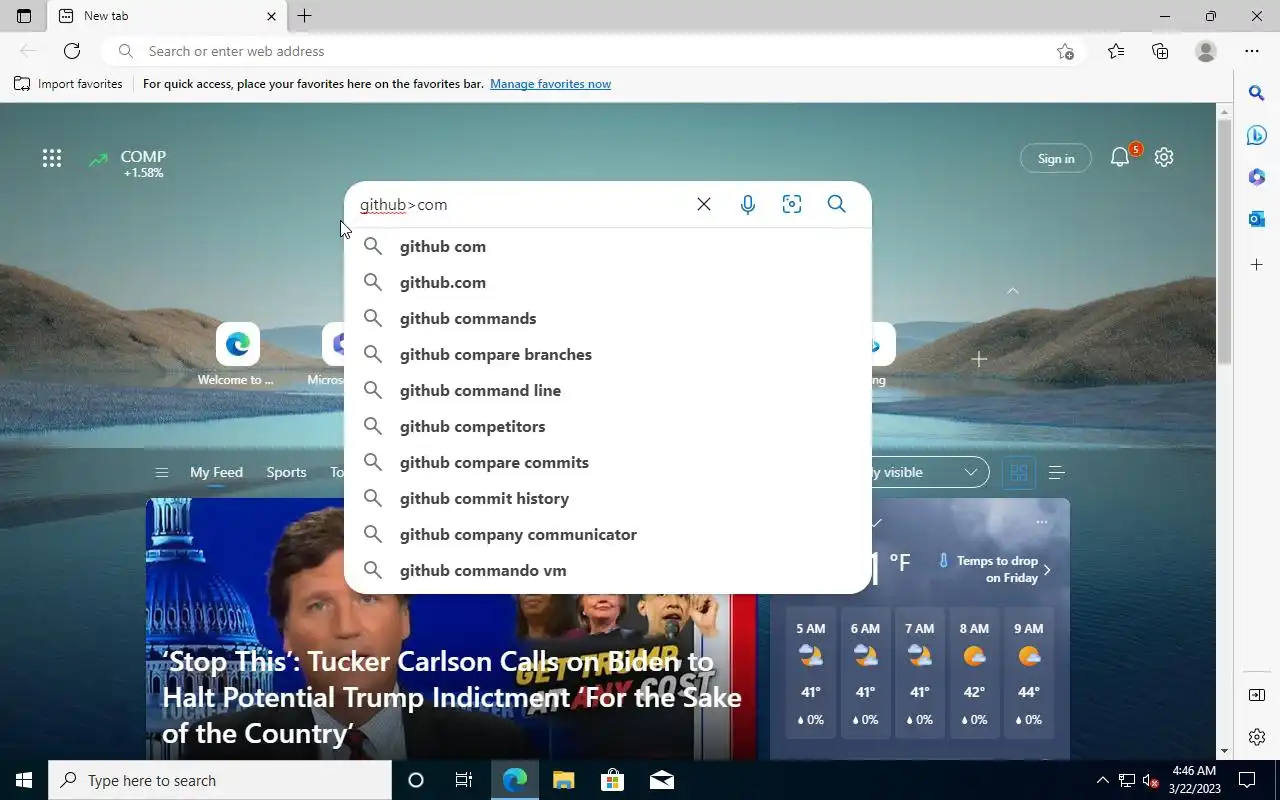Click the Refresh page button

point(72,51)
